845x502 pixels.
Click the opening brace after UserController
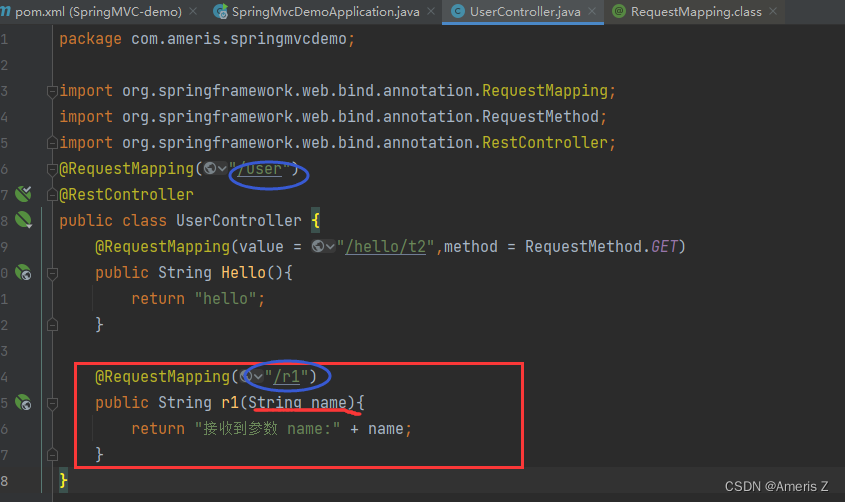(316, 220)
